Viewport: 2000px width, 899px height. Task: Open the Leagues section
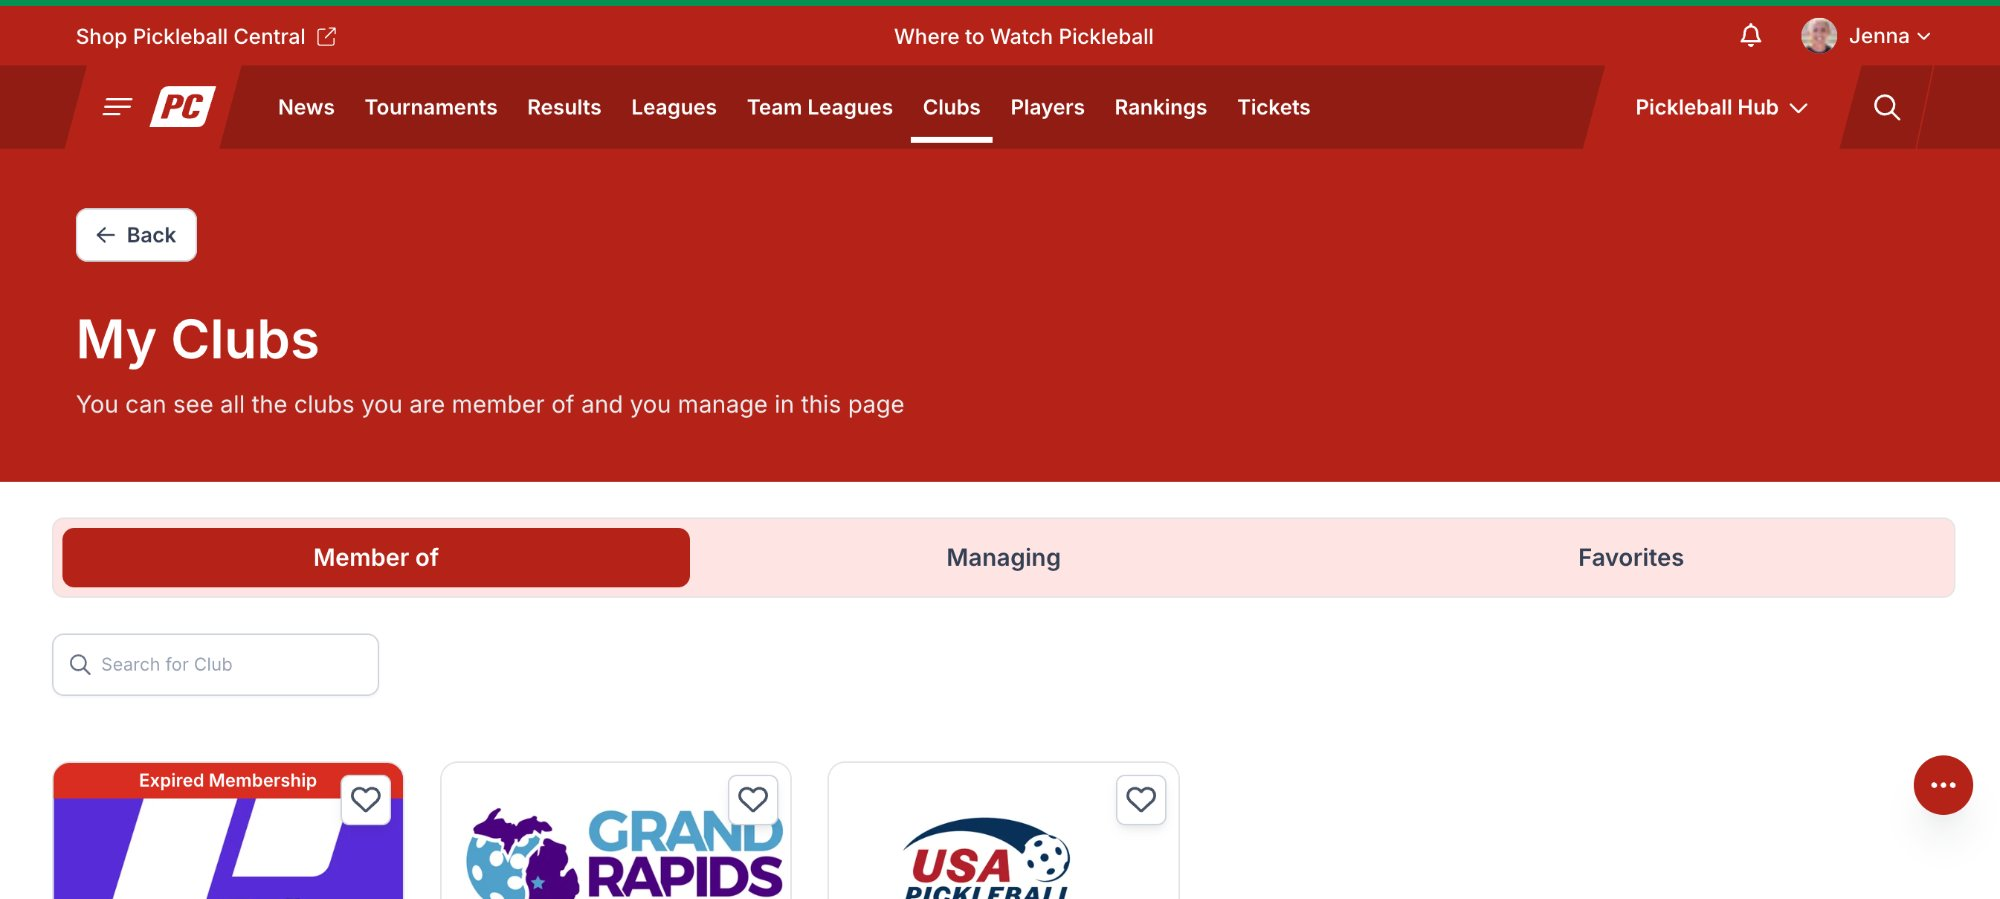coord(674,107)
